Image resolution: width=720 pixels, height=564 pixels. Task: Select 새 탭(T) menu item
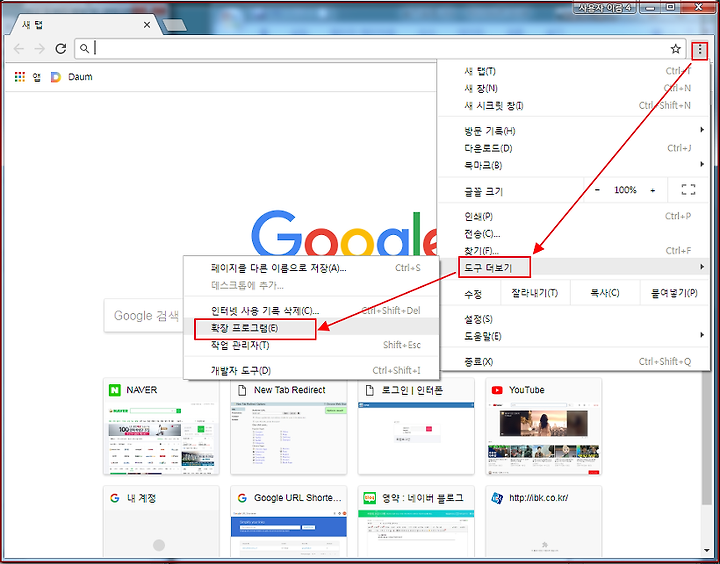[574, 71]
